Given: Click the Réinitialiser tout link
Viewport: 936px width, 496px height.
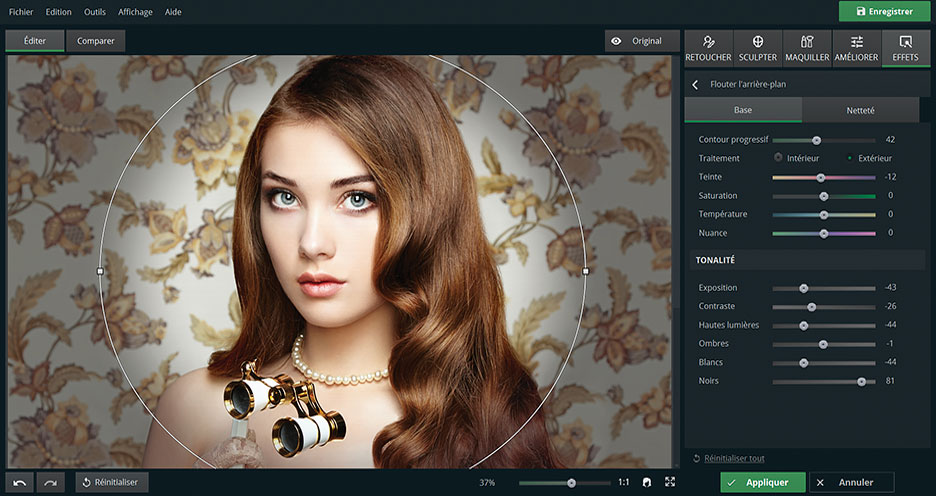Looking at the screenshot, I should 734,458.
